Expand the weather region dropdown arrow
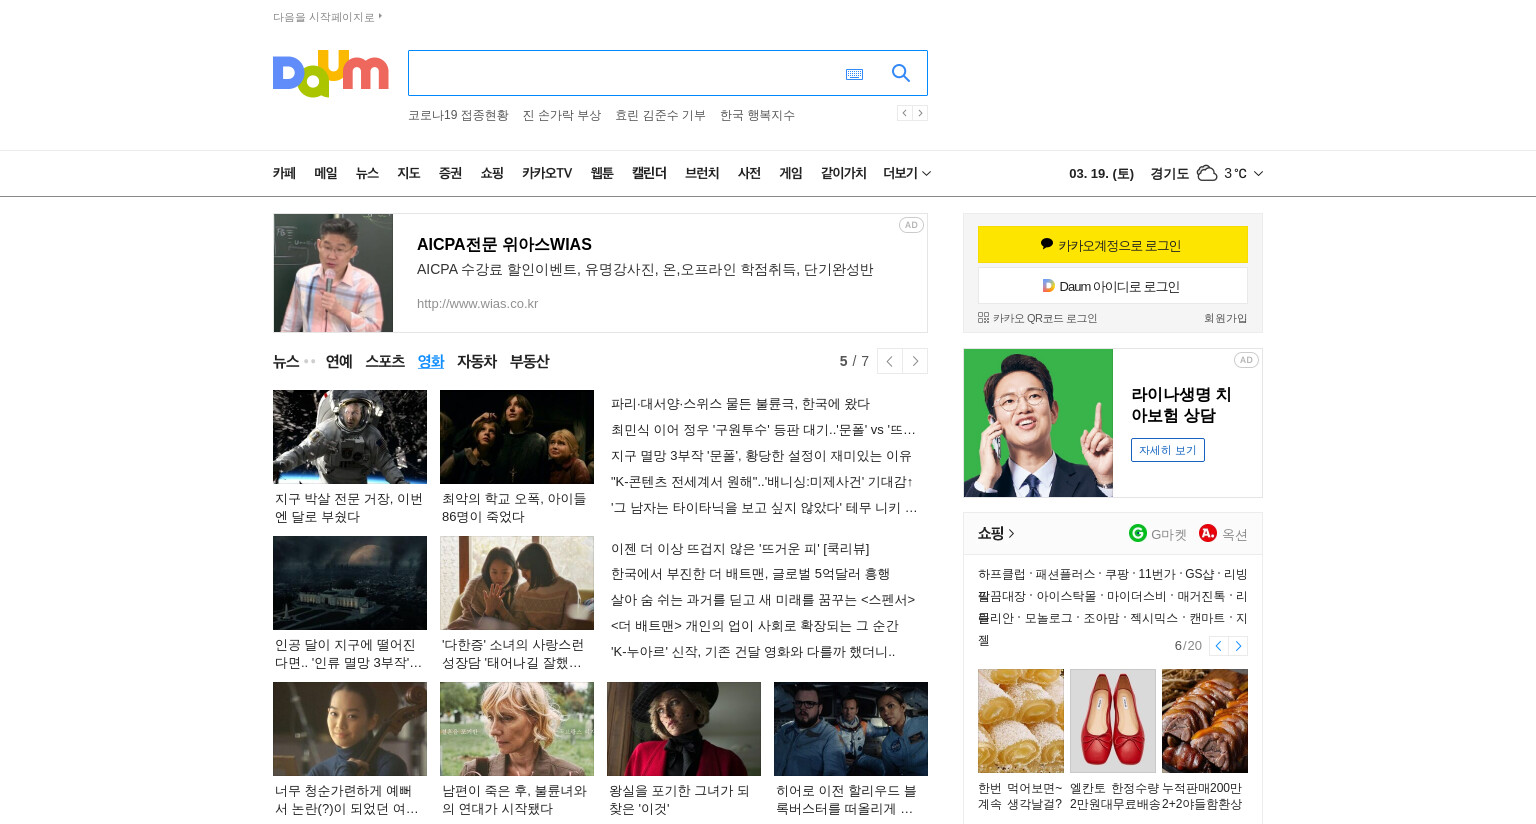 pos(1258,173)
